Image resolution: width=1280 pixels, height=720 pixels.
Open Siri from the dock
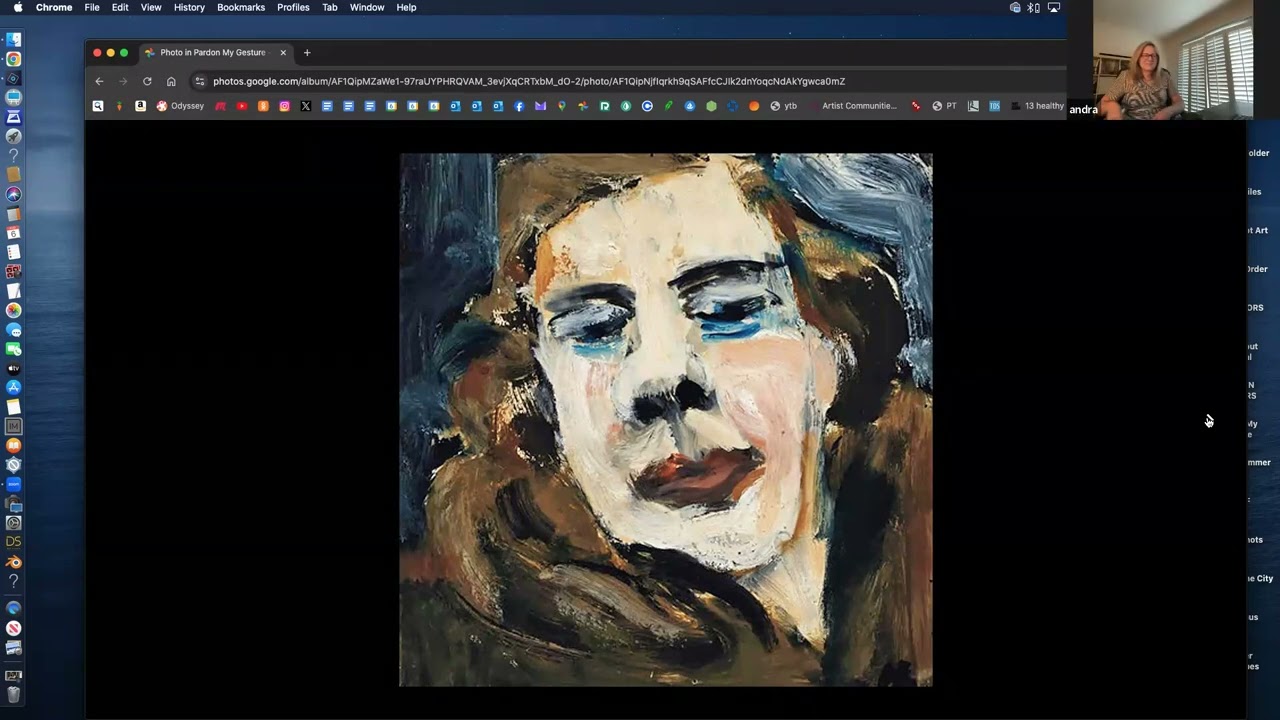click(13, 194)
